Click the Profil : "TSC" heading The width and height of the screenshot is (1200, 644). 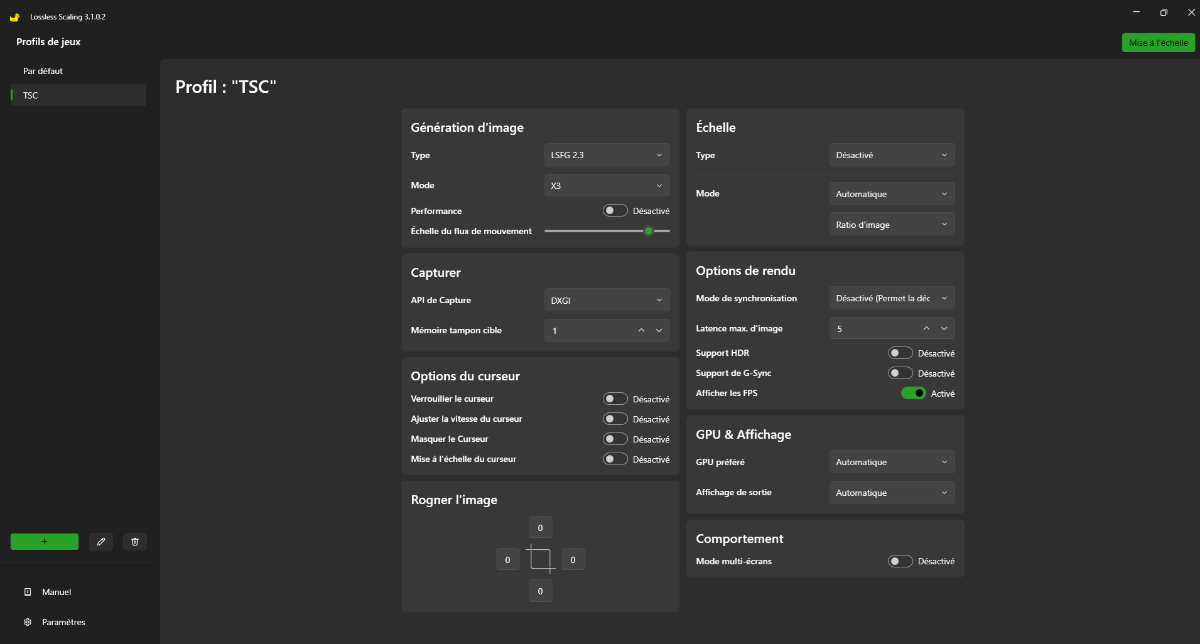225,87
